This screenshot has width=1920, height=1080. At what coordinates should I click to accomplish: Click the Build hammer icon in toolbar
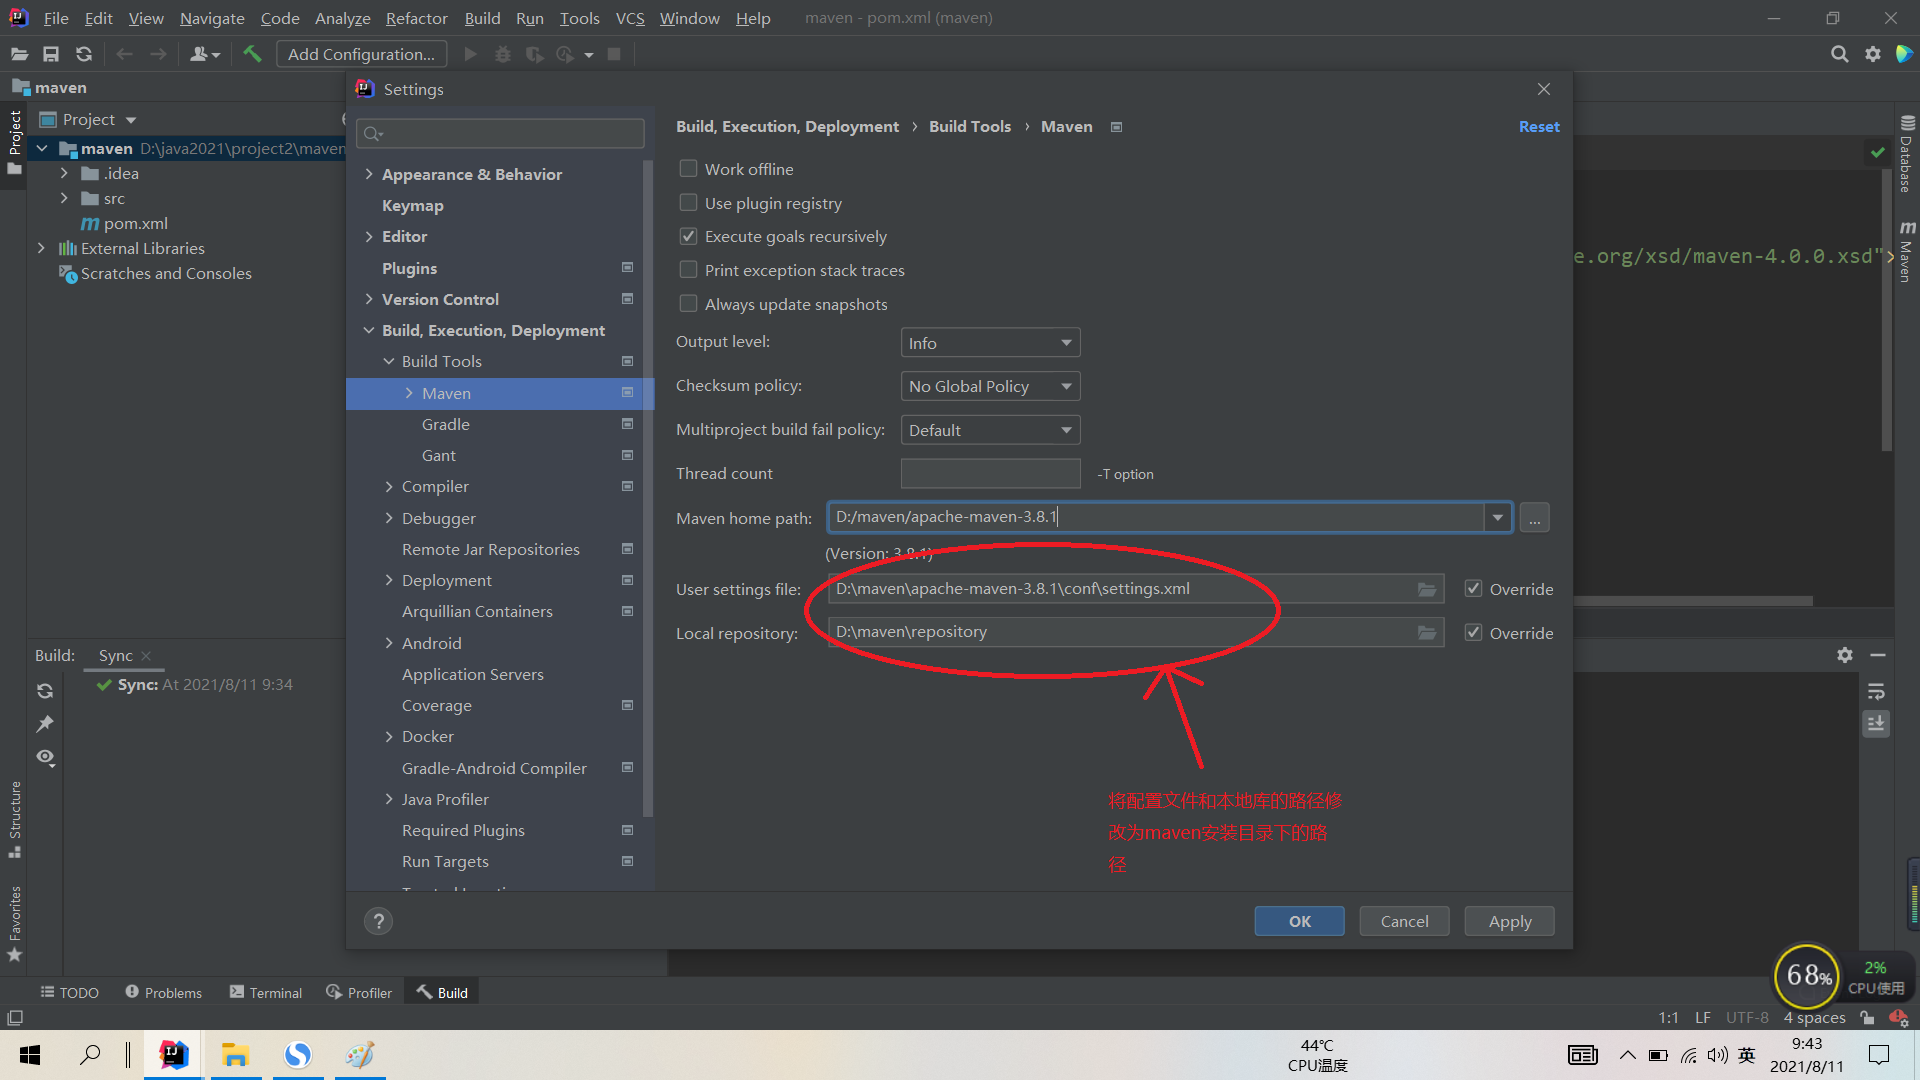[x=252, y=54]
